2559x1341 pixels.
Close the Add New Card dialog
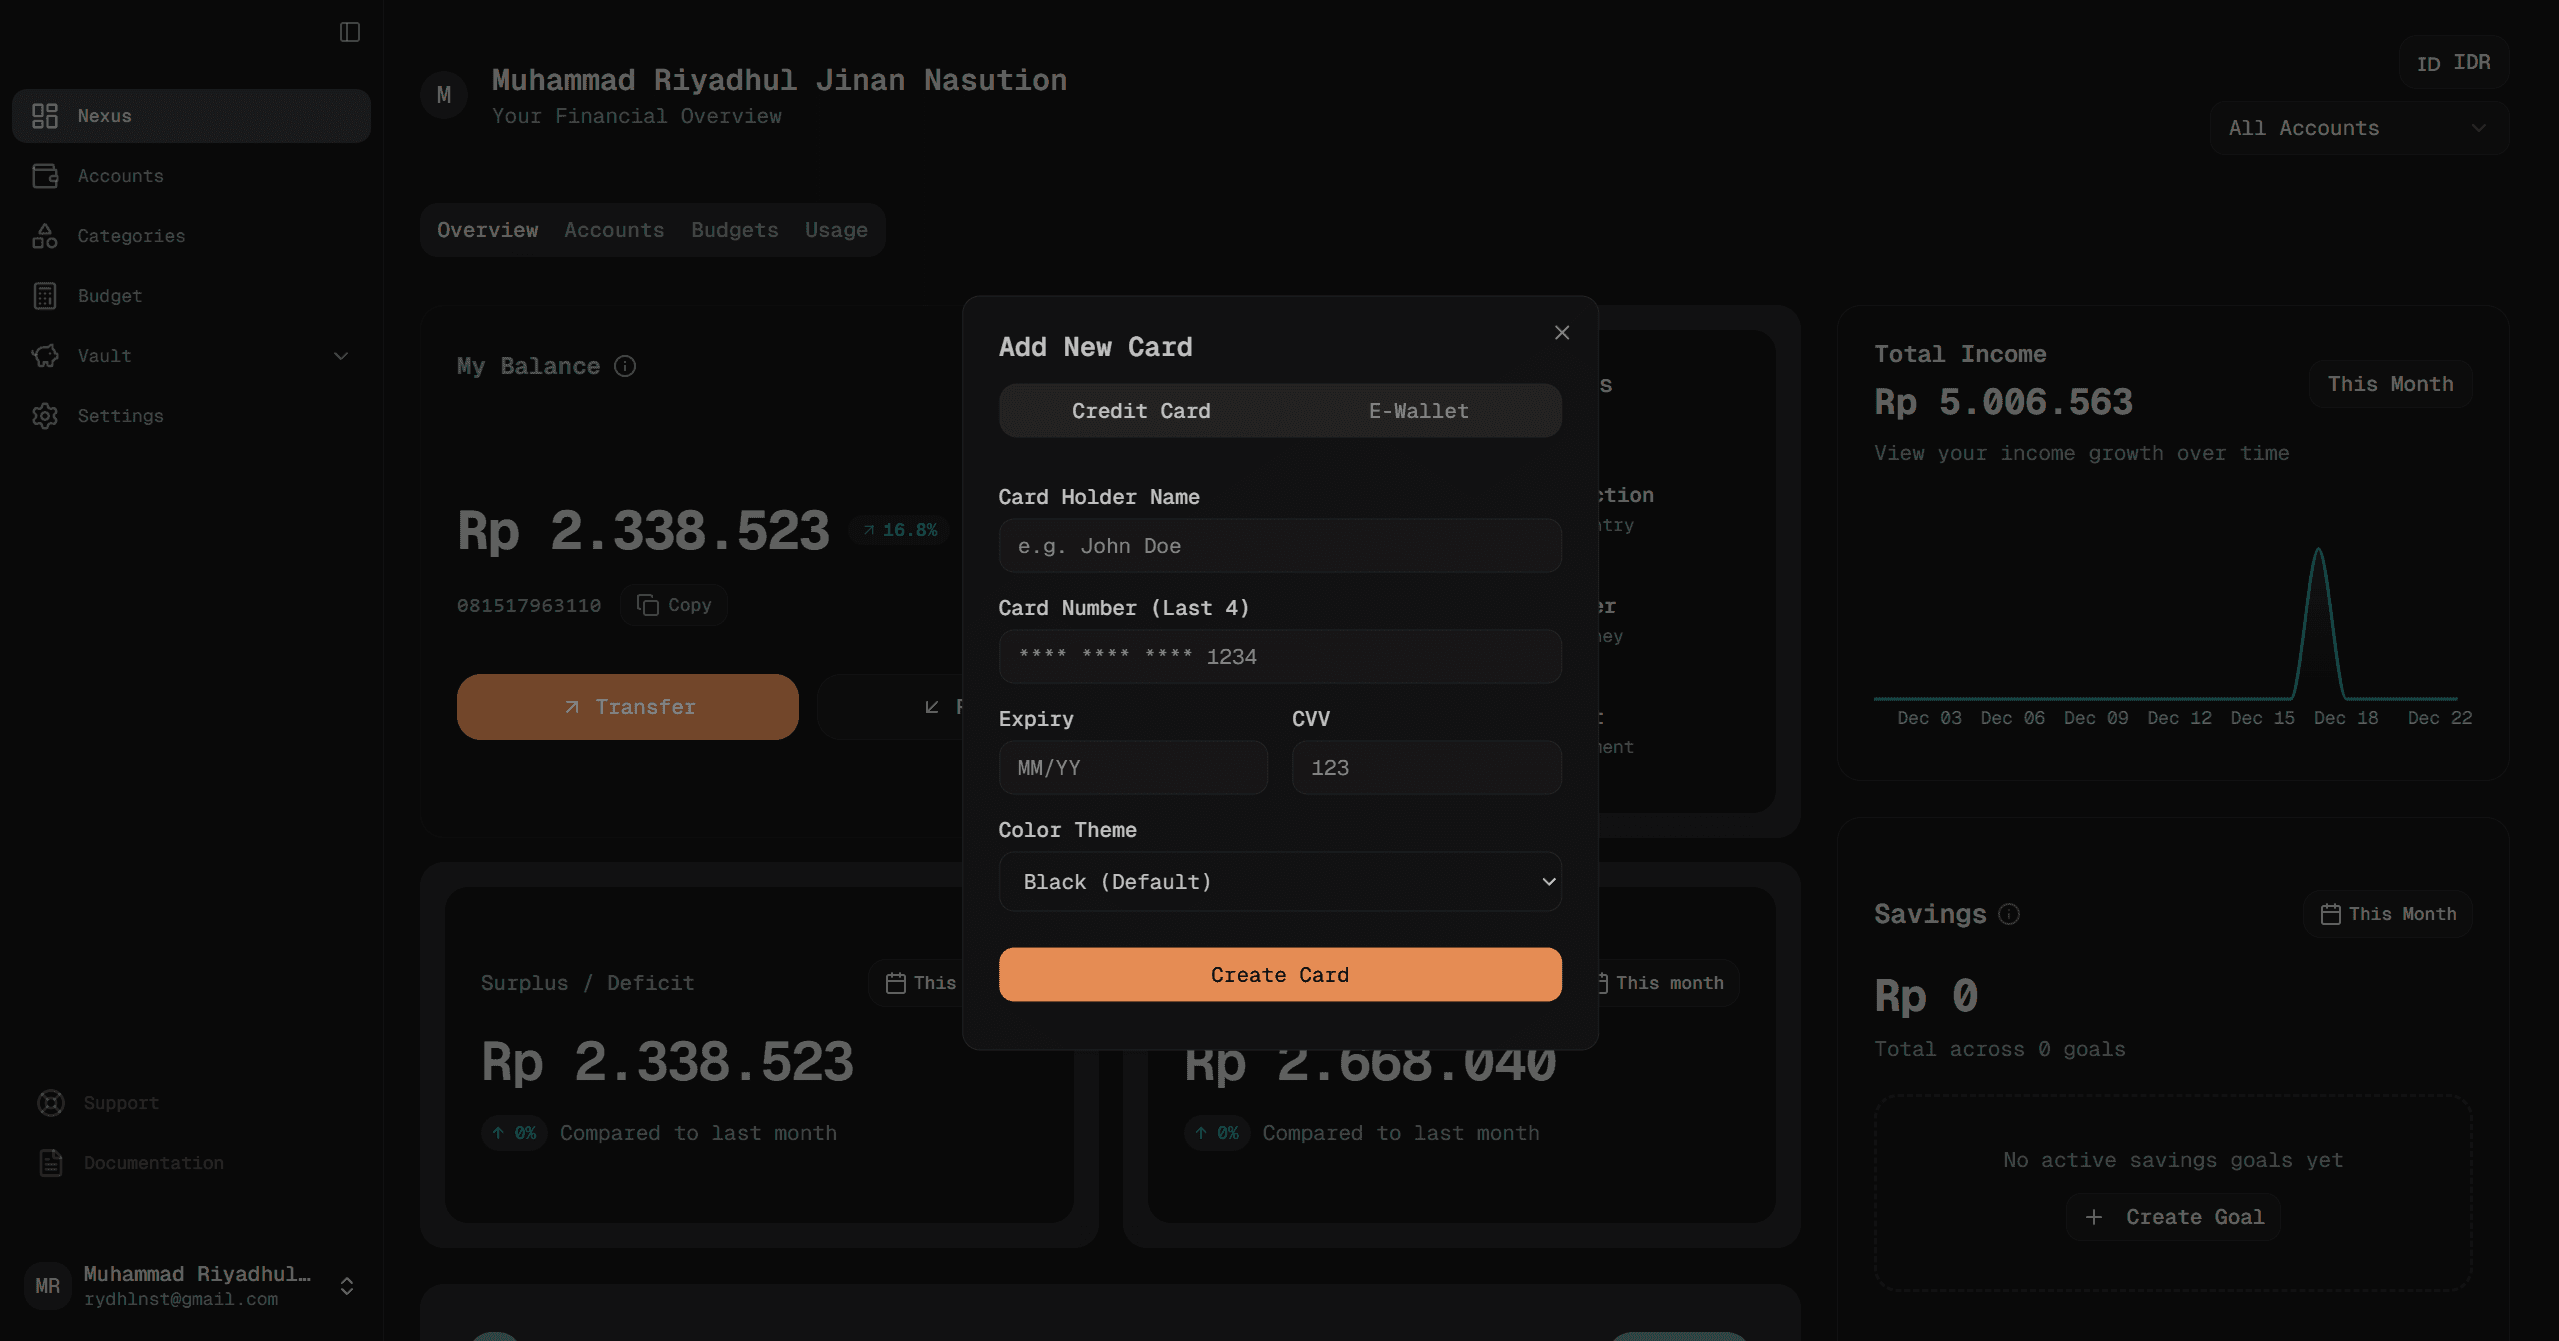click(1562, 333)
